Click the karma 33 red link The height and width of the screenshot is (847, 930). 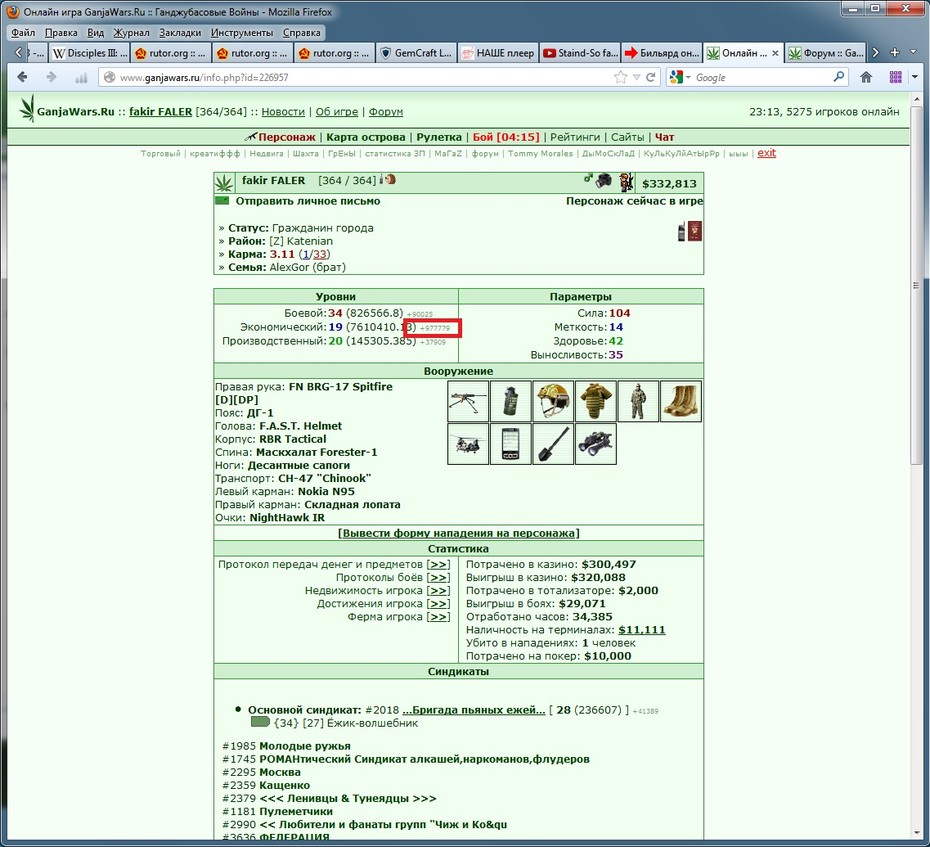(320, 254)
